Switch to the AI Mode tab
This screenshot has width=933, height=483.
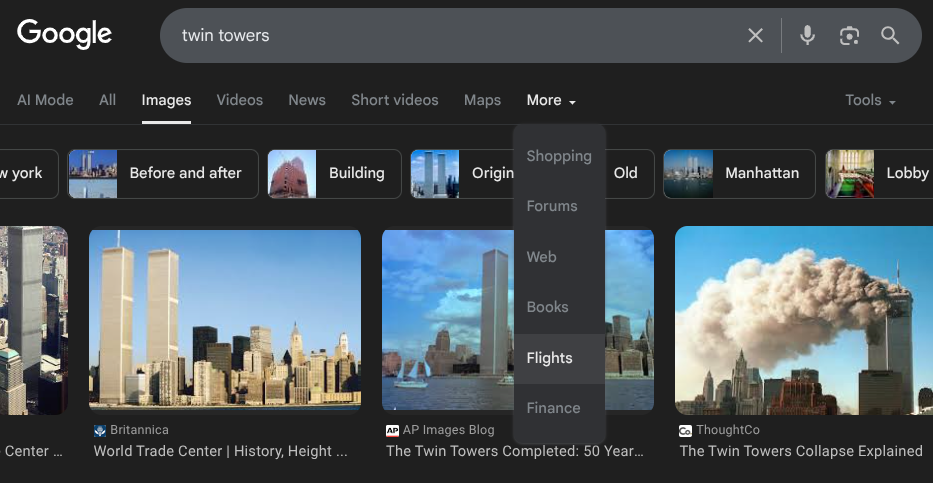coord(45,100)
